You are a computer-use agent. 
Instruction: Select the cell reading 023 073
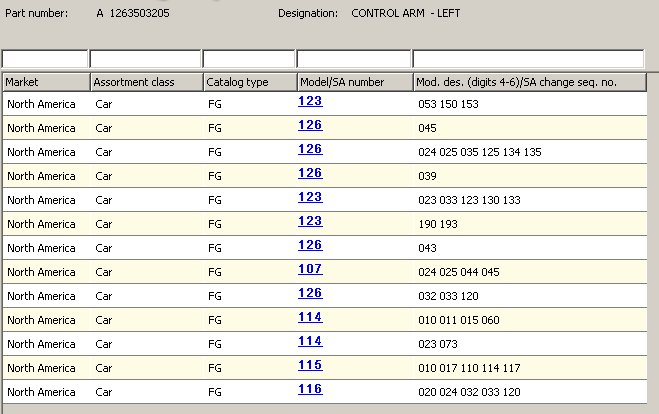[x=438, y=344]
